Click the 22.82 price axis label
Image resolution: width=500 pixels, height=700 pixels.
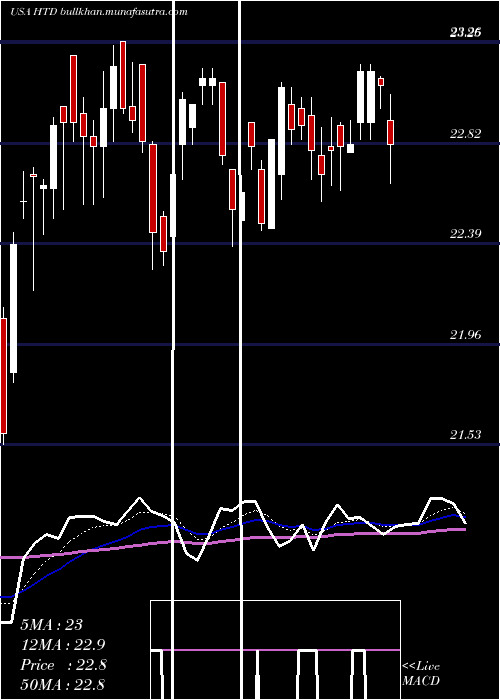tap(465, 133)
